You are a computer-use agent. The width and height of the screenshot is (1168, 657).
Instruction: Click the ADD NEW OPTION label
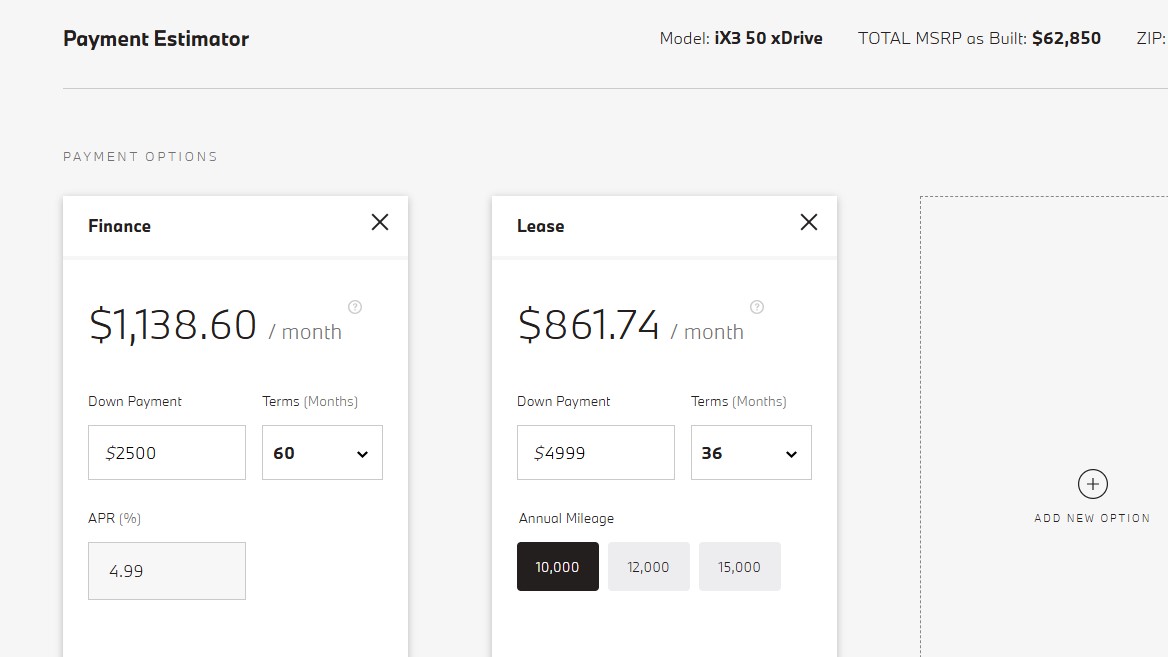1092,518
